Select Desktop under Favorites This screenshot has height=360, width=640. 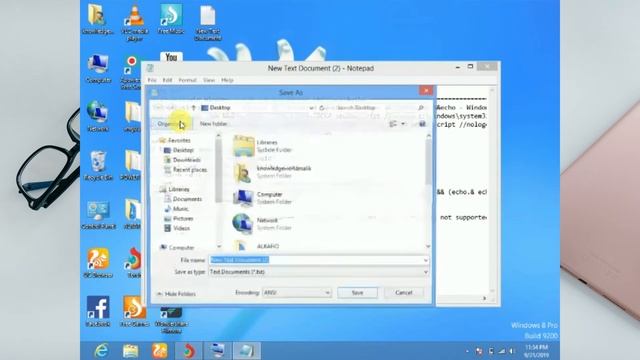point(179,150)
